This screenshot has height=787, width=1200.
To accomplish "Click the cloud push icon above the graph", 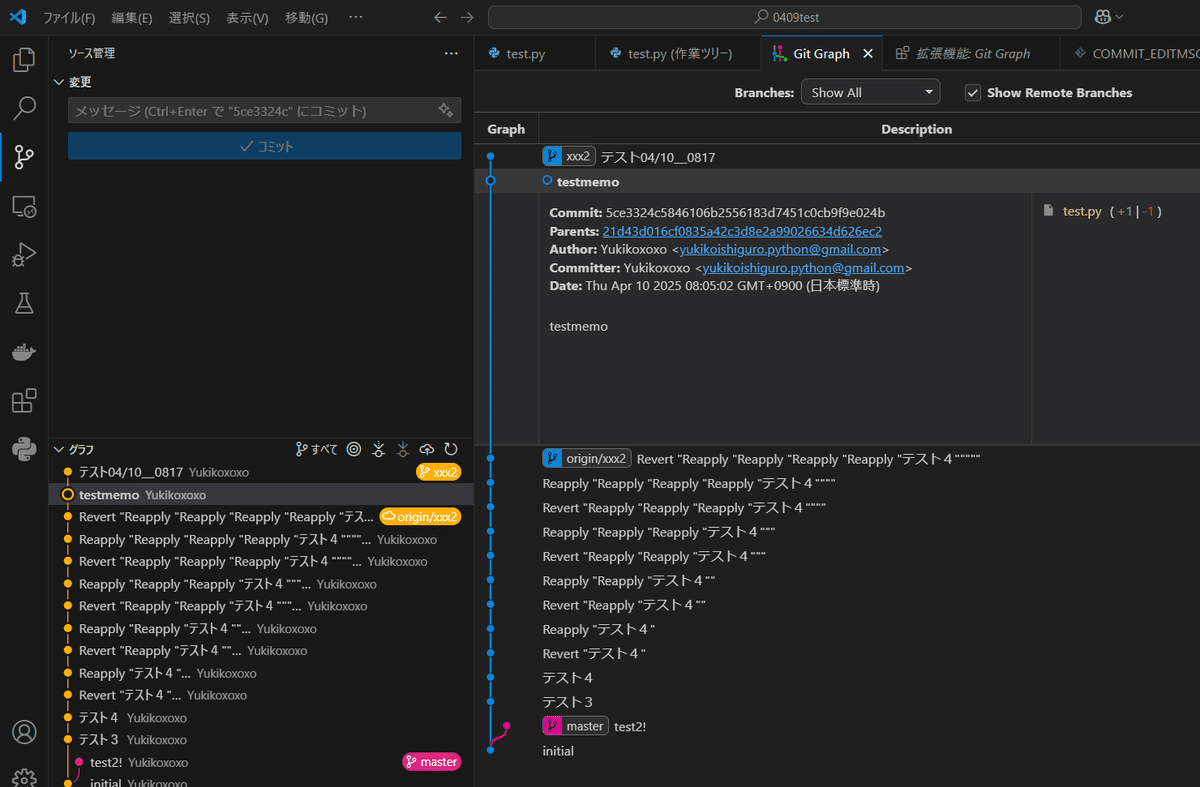I will point(427,449).
